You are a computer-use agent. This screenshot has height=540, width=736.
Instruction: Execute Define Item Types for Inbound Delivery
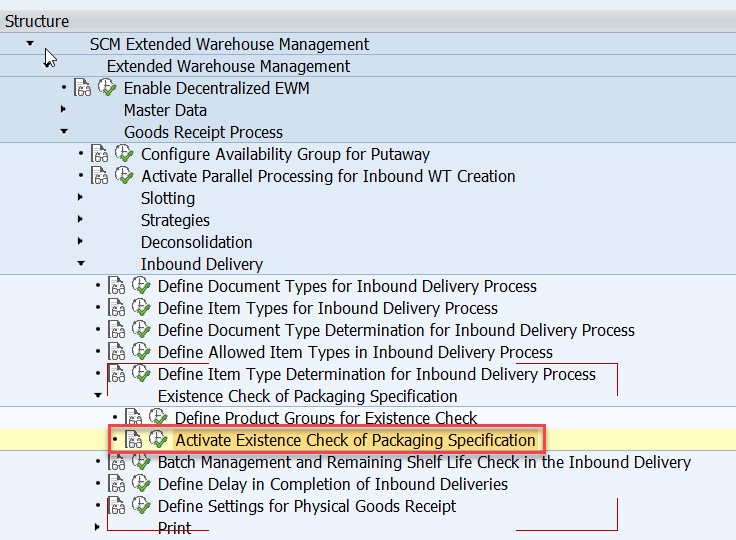coord(141,308)
